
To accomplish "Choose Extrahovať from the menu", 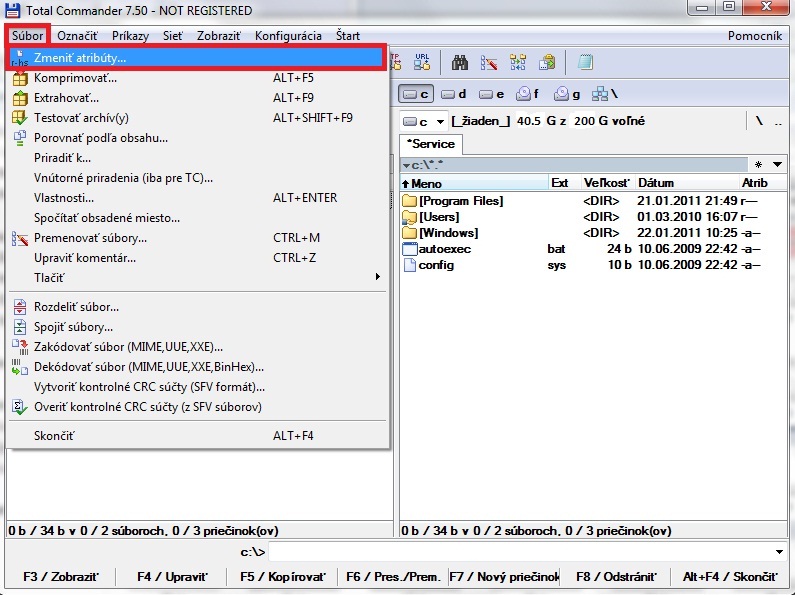I will click(x=197, y=98).
